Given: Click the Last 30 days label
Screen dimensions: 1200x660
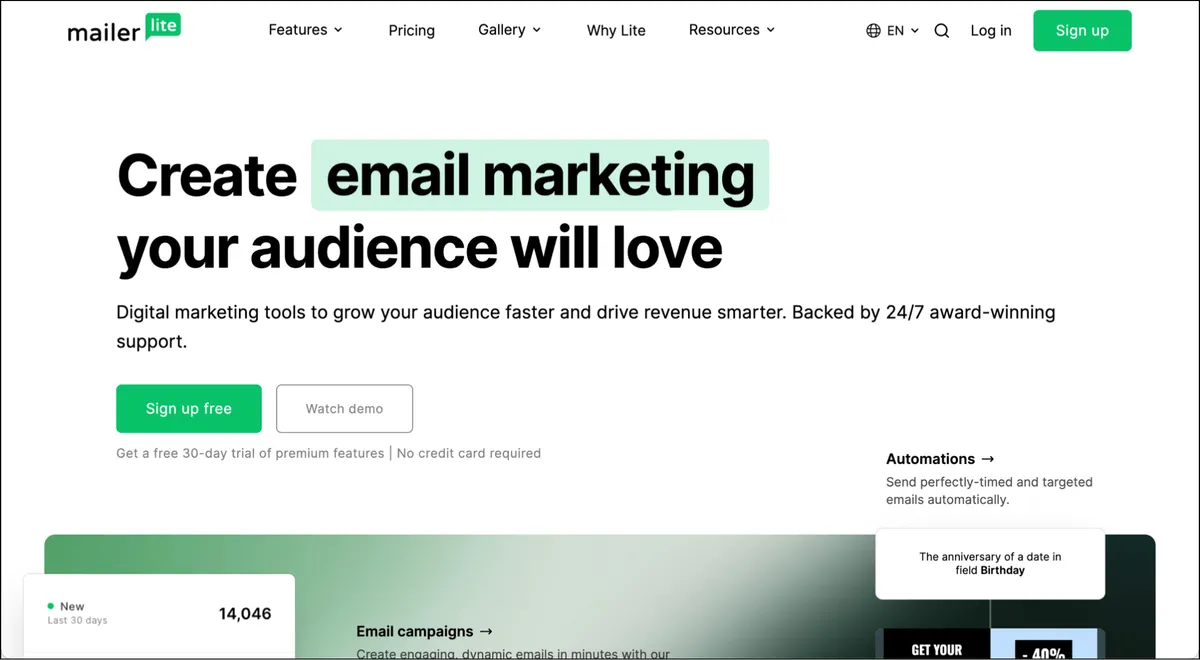Looking at the screenshot, I should pos(77,621).
